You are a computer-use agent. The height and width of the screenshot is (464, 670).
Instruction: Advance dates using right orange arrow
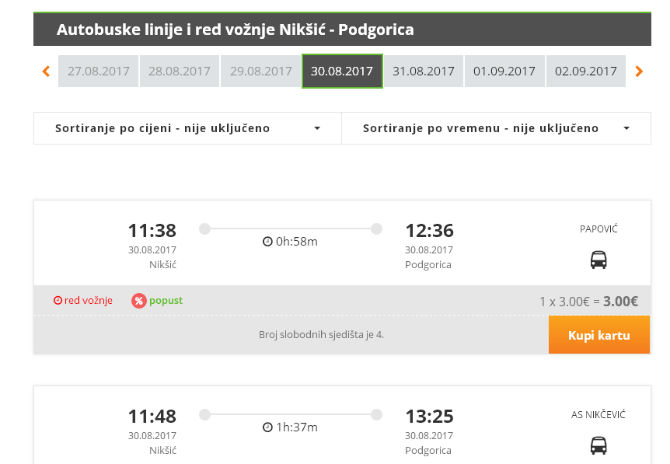click(x=639, y=71)
